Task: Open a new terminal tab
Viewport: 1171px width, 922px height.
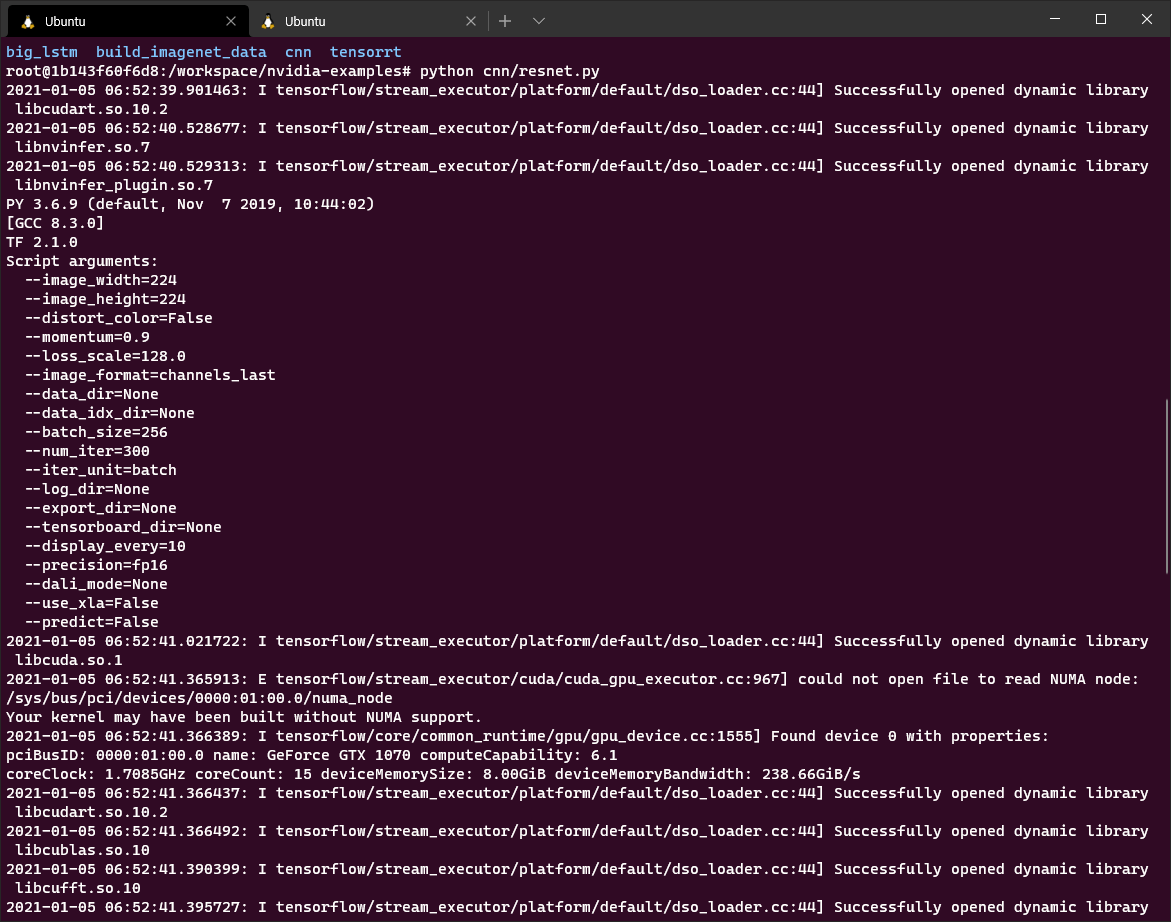Action: point(505,21)
